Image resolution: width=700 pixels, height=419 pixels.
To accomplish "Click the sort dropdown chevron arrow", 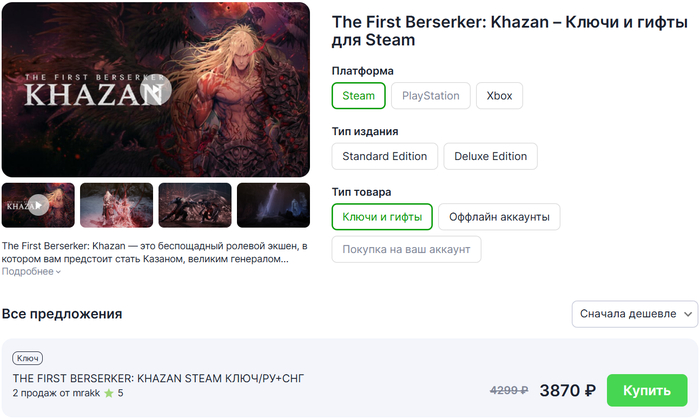I will 688,314.
